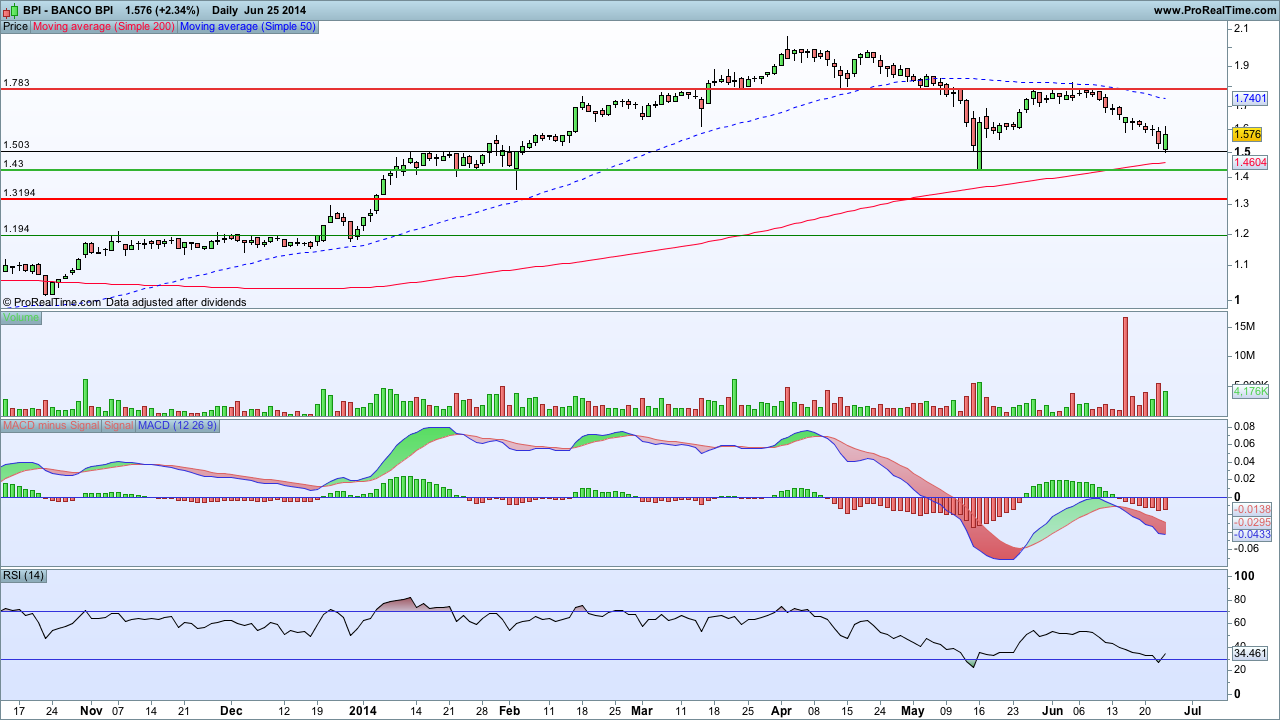Click the 1.4604 moving average value tag
The height and width of the screenshot is (720, 1280).
(x=1251, y=162)
